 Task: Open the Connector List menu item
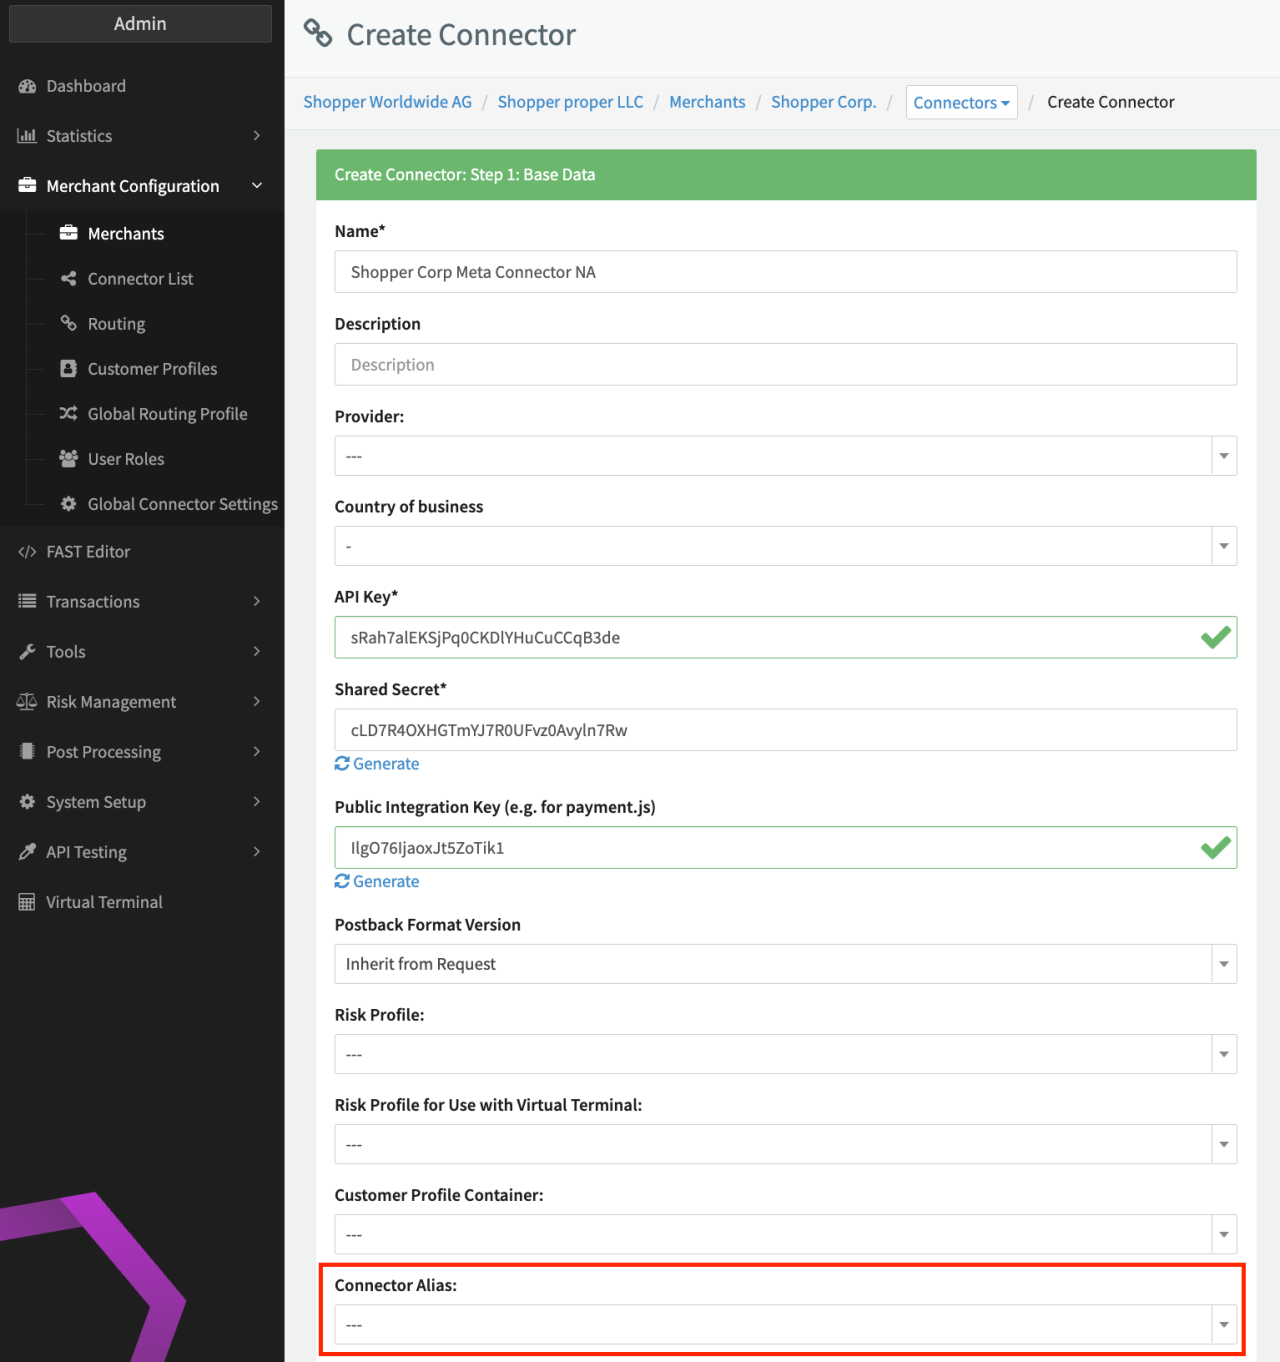(x=140, y=279)
